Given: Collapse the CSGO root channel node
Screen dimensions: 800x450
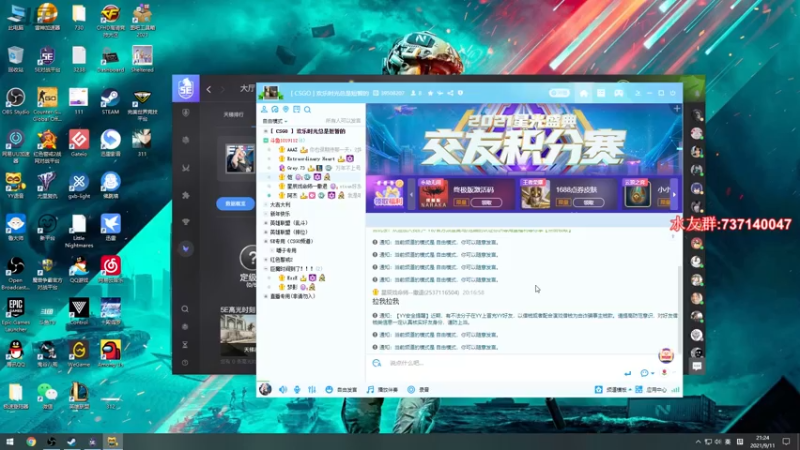Looking at the screenshot, I should click(x=266, y=131).
